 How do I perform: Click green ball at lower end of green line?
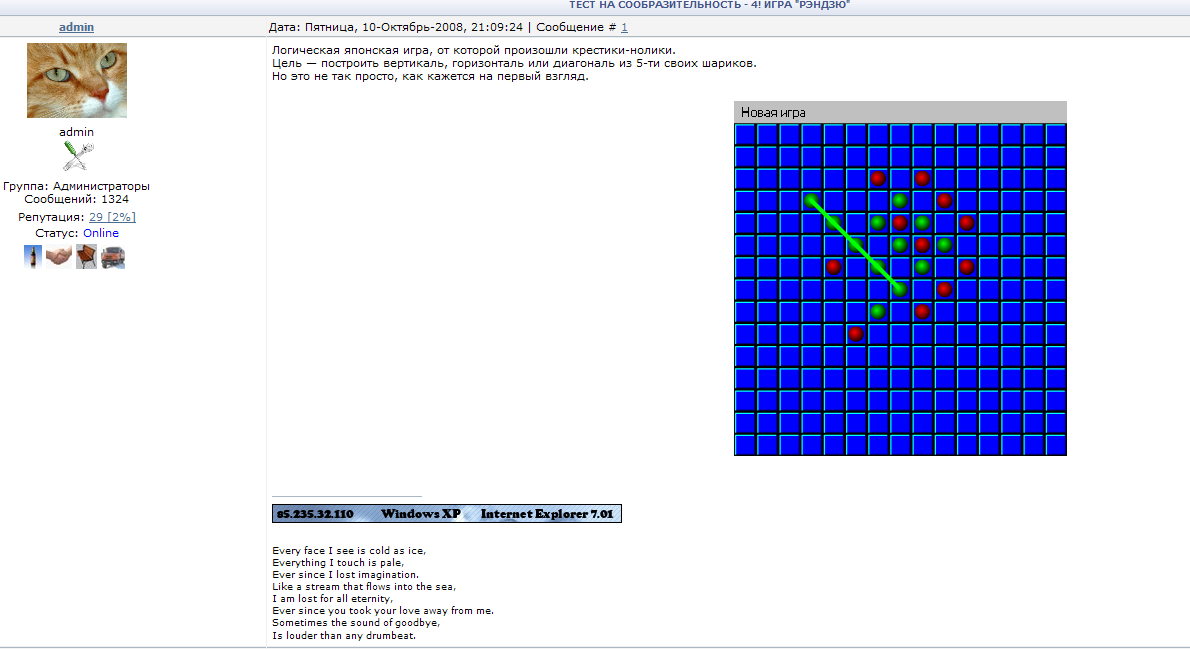pyautogui.click(x=900, y=288)
